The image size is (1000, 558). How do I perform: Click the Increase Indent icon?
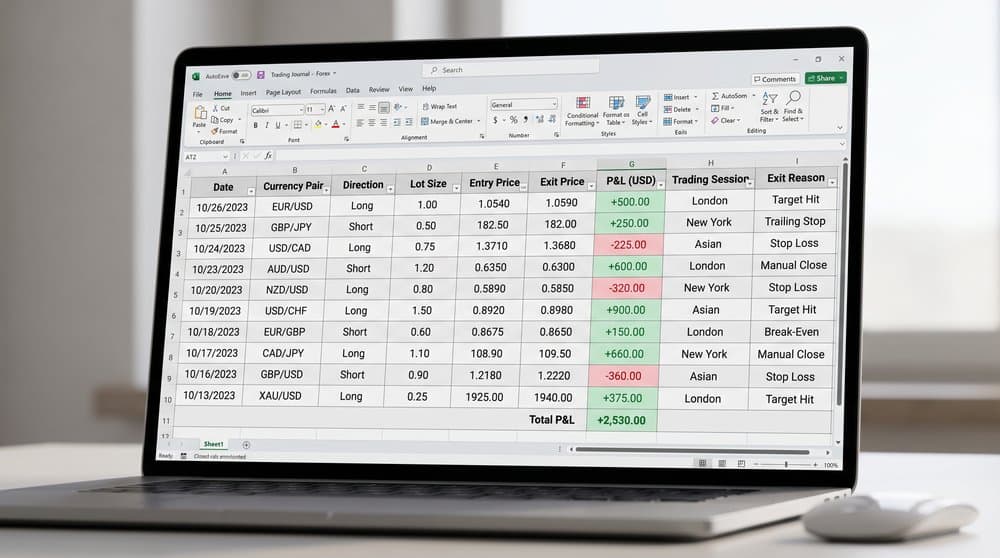408,122
